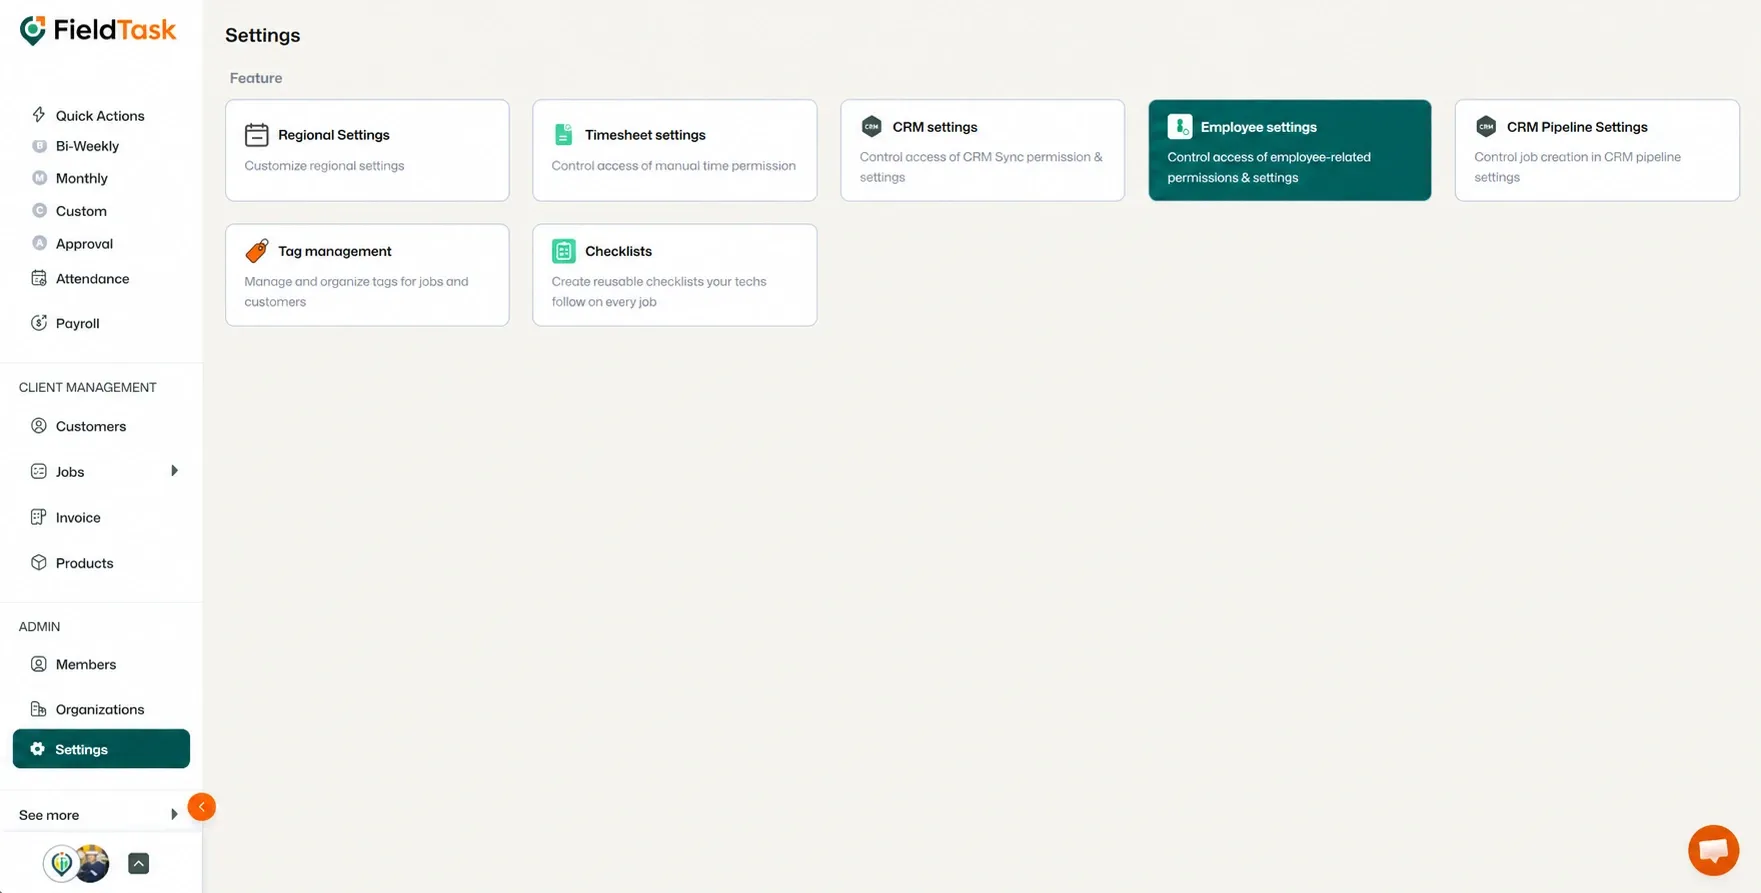Viewport: 1761px width, 893px height.
Task: Click 'Control access of manual time permission' text
Action: point(674,166)
